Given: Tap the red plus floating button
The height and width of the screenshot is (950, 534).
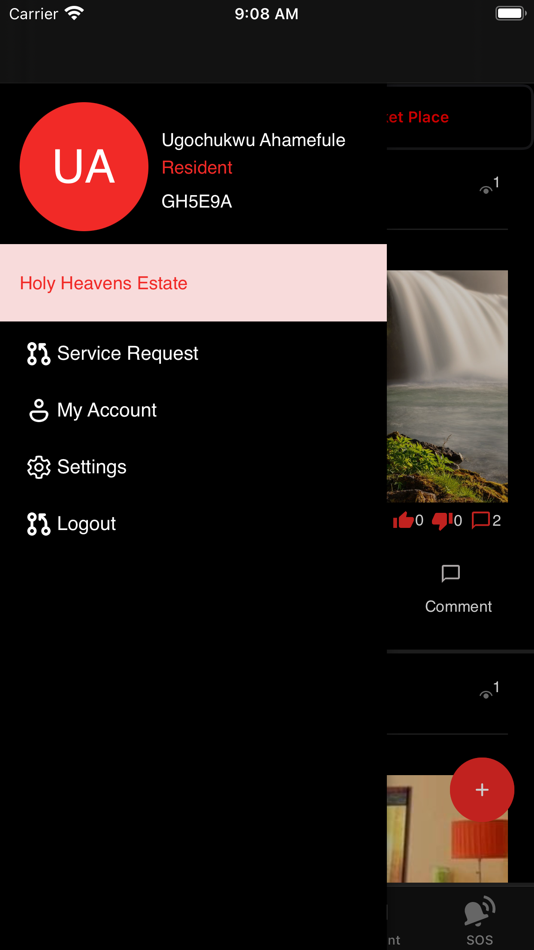Looking at the screenshot, I should pyautogui.click(x=482, y=789).
